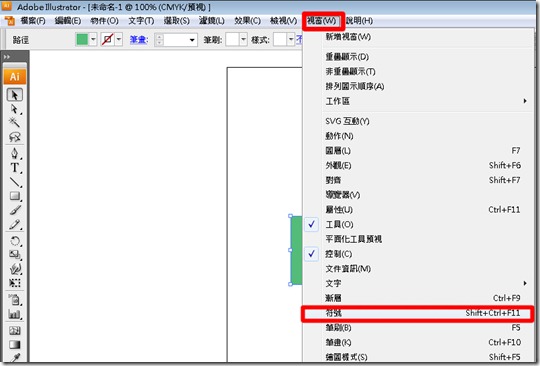Screen dimensions: 540x366
Task: Select the Eyedropper tool
Action: pos(15,357)
